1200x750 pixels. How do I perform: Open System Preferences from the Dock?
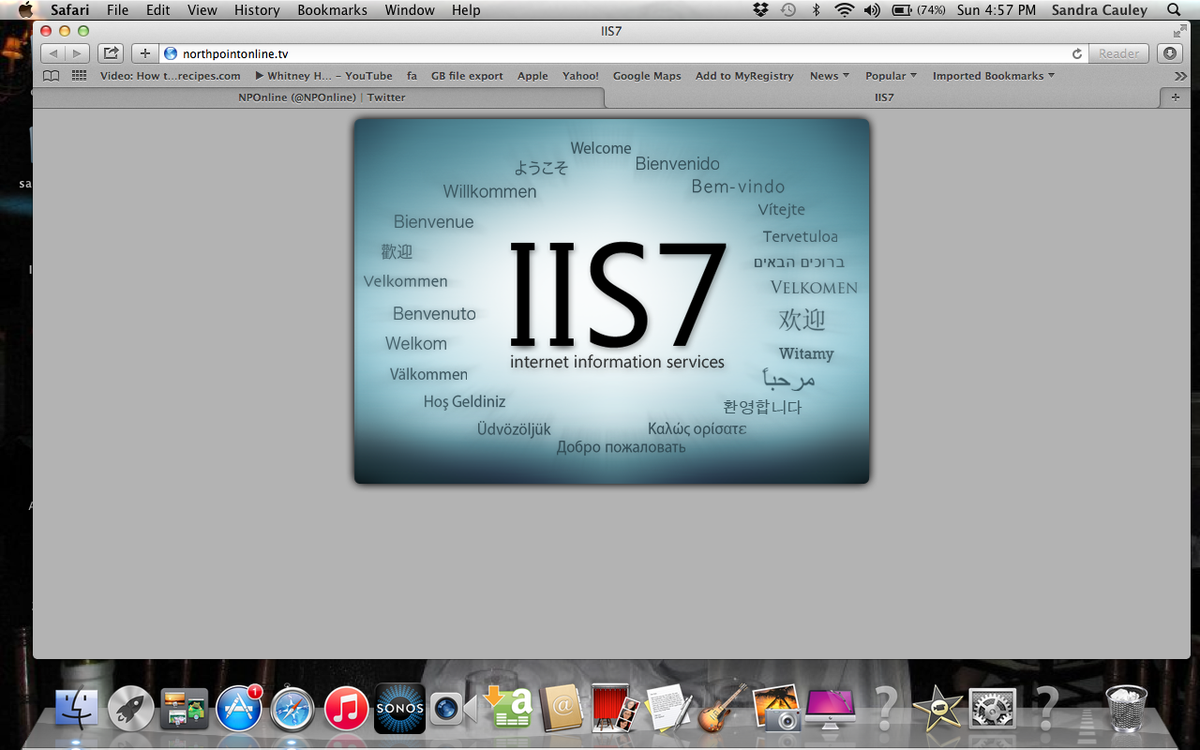(x=993, y=709)
